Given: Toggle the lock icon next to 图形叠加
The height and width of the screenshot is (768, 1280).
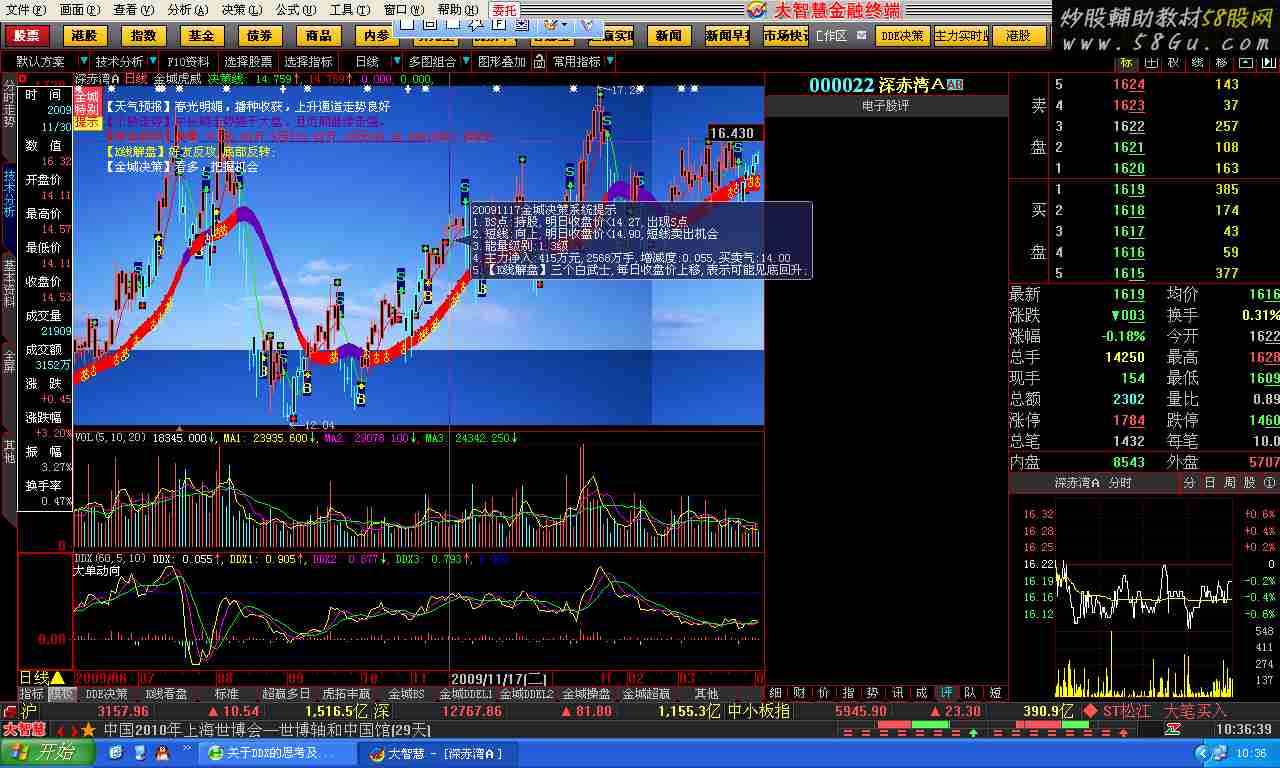Looking at the screenshot, I should pyautogui.click(x=540, y=62).
